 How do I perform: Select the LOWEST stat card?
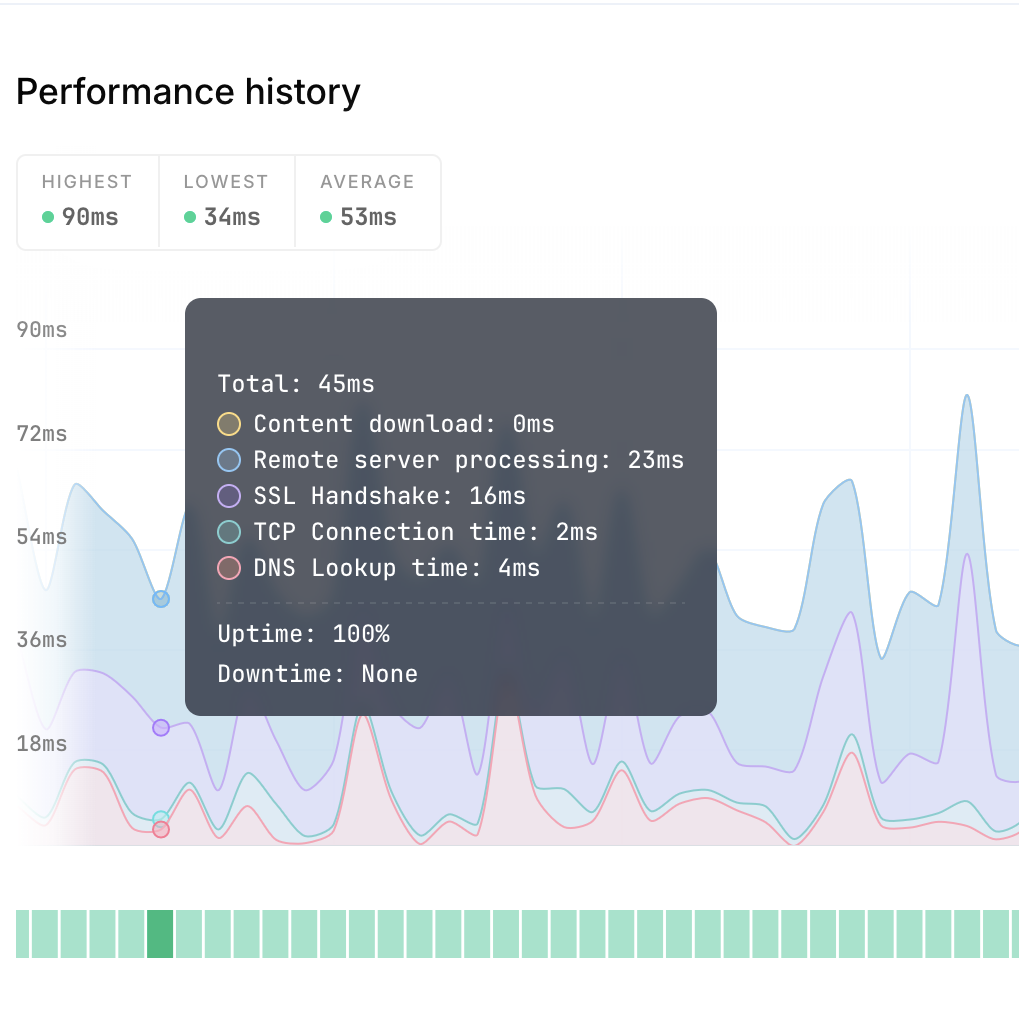coord(227,201)
